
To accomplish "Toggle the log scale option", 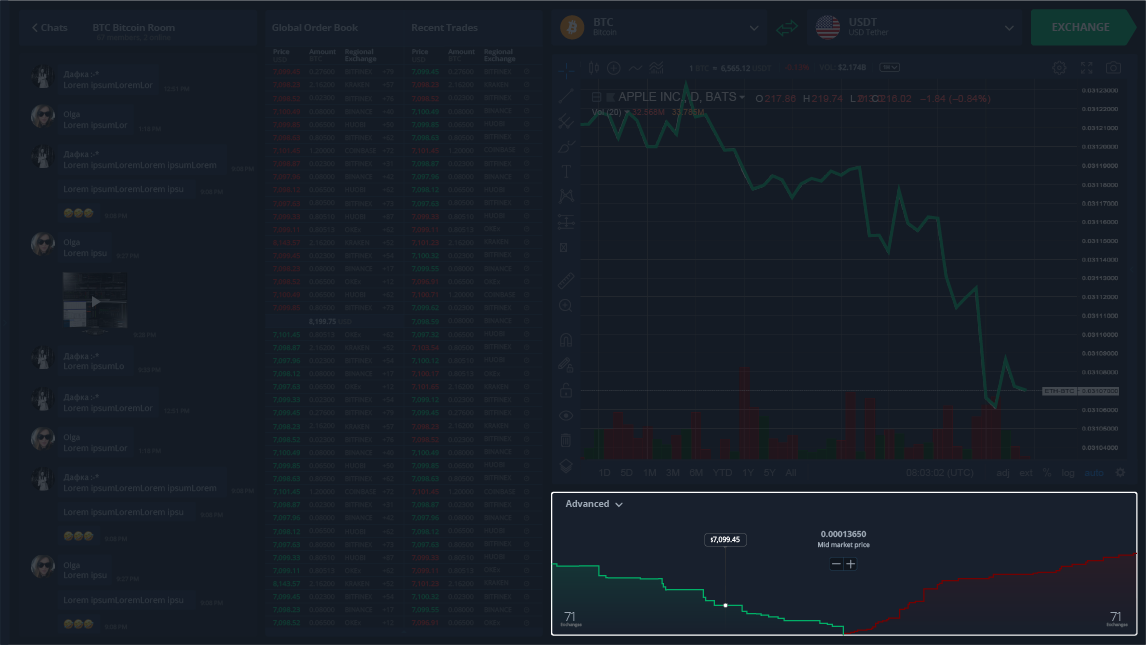I will tap(1068, 473).
